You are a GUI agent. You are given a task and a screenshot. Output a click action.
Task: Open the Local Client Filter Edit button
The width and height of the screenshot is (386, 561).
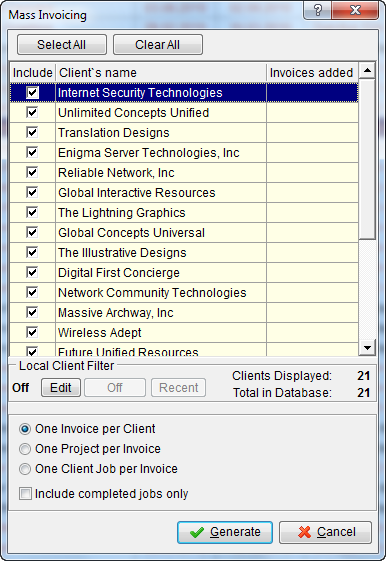tap(61, 388)
